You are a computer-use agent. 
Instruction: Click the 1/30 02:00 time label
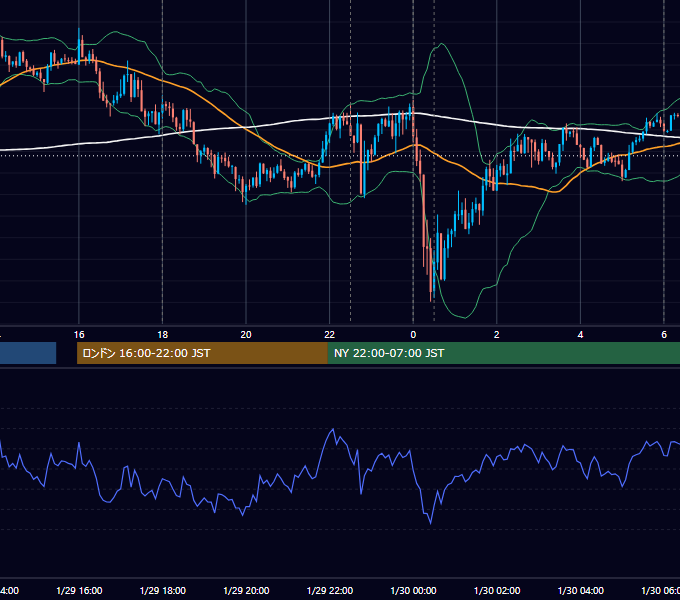497,590
